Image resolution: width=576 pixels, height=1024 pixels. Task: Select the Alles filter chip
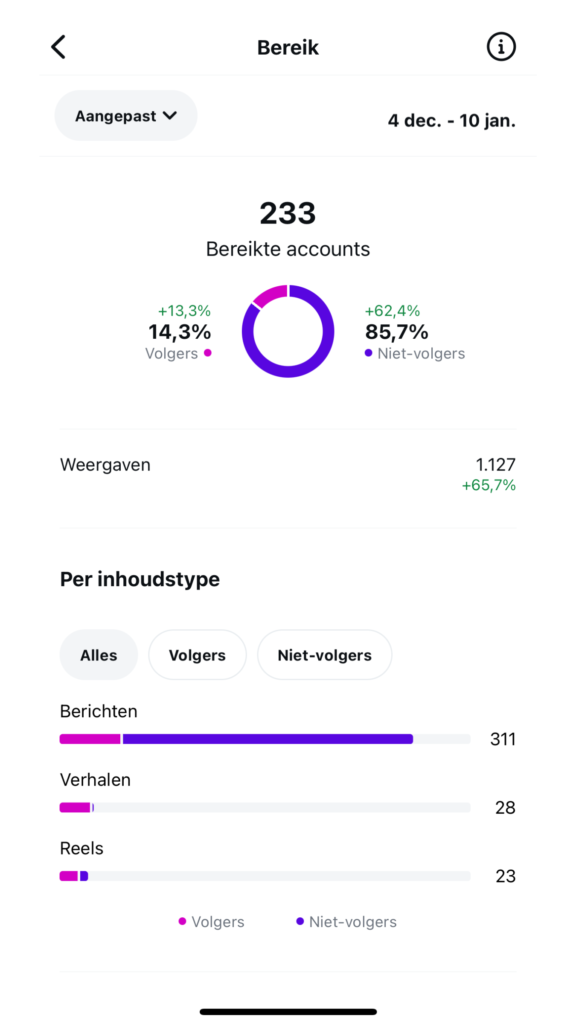coord(99,655)
